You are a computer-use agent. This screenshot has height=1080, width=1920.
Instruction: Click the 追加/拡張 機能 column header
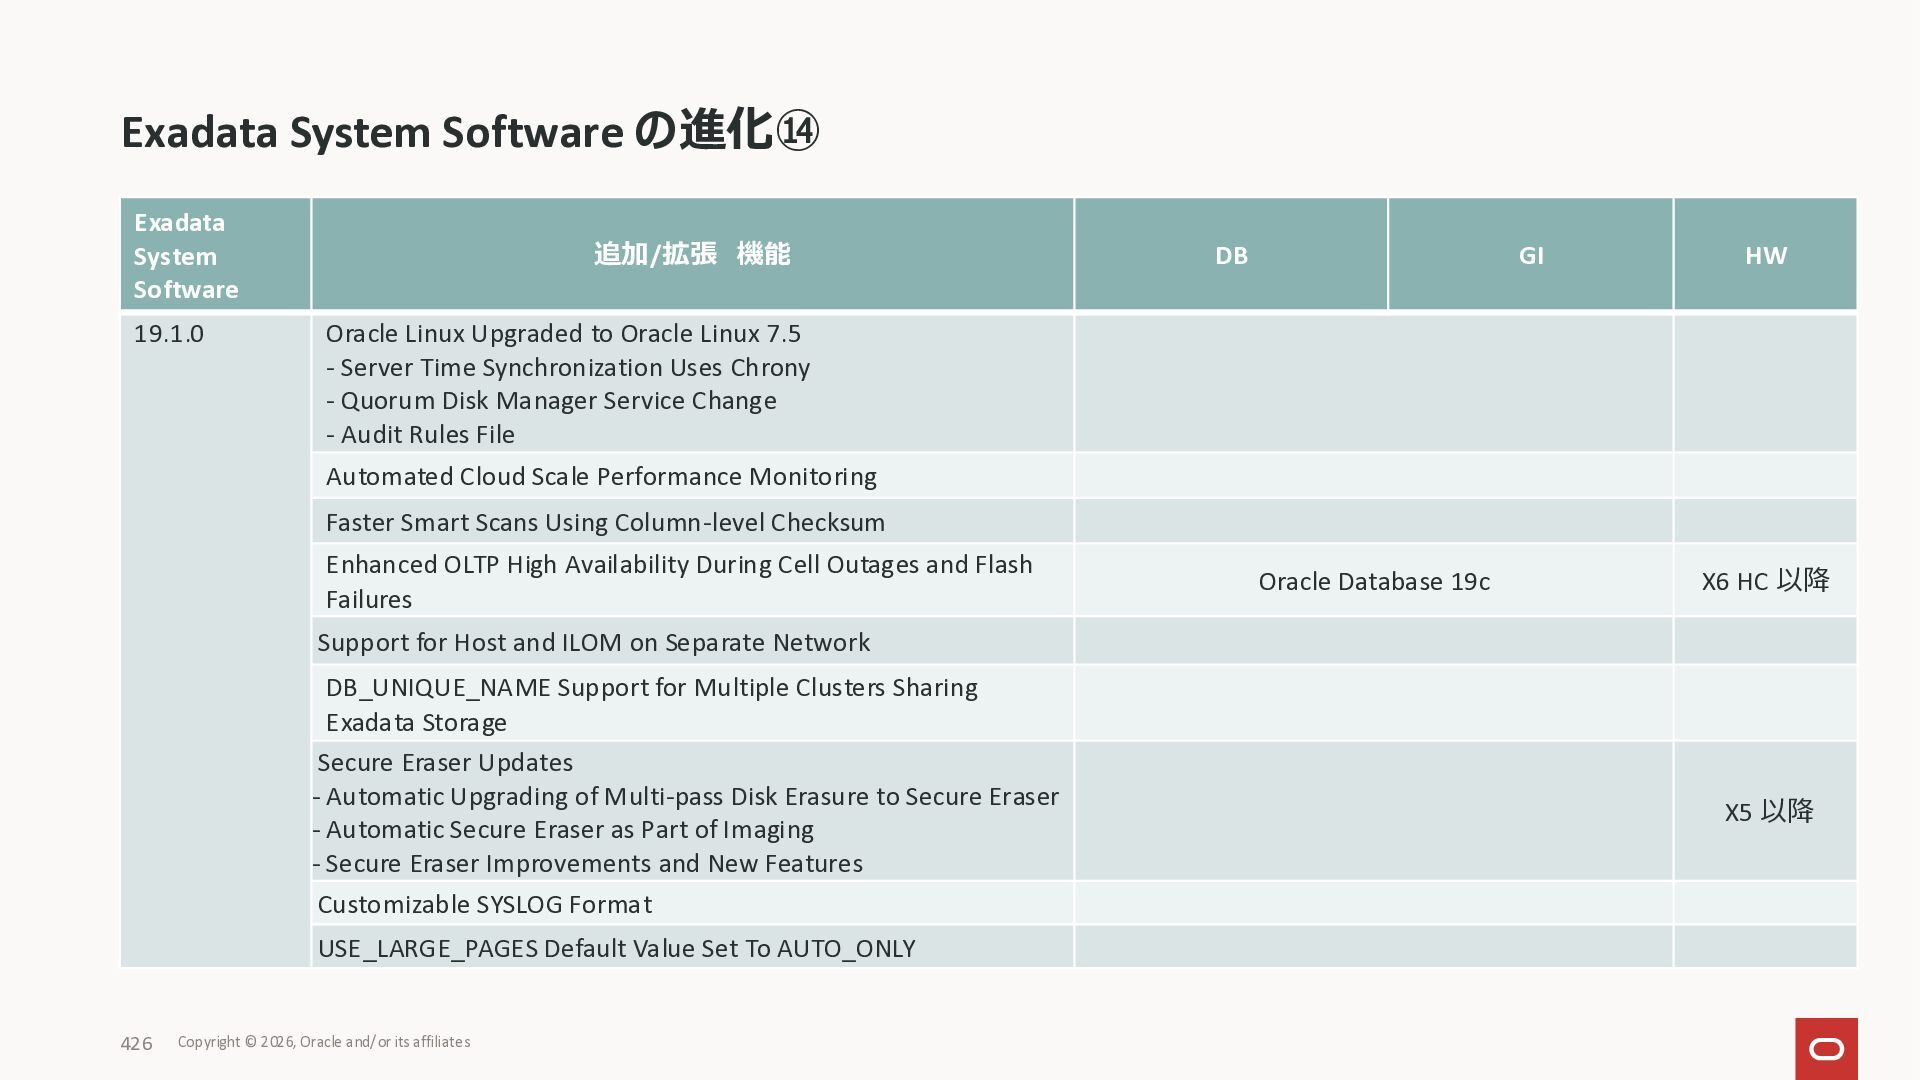pos(692,255)
